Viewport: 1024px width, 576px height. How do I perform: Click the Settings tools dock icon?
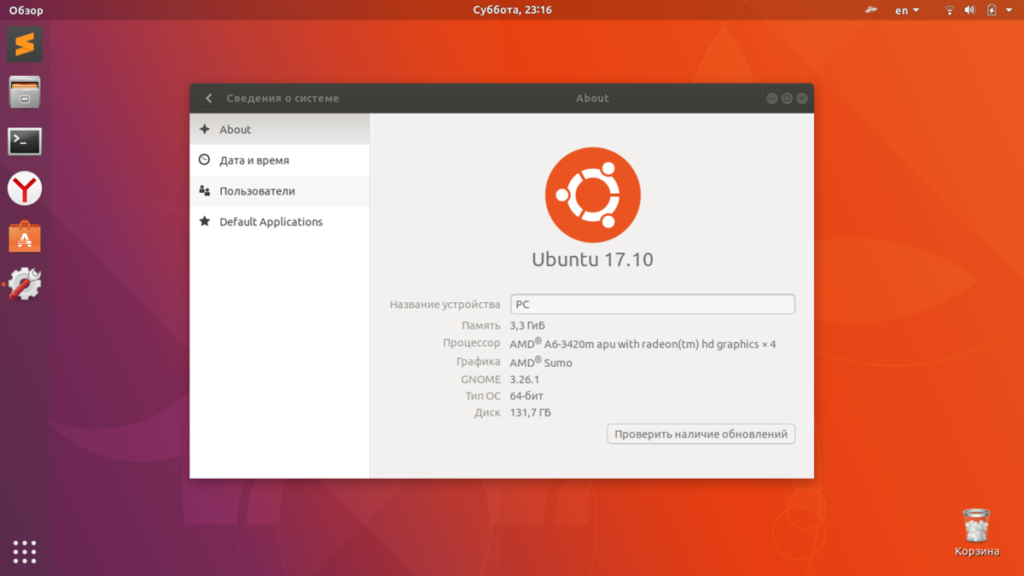pyautogui.click(x=25, y=284)
